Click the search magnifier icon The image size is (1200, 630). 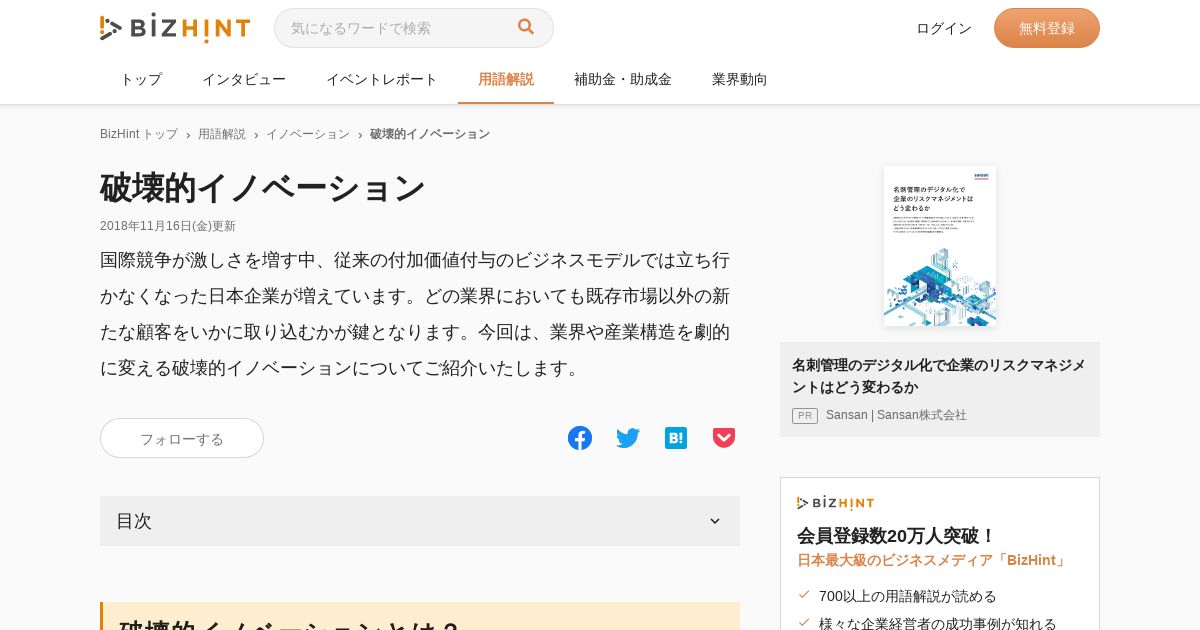[526, 27]
